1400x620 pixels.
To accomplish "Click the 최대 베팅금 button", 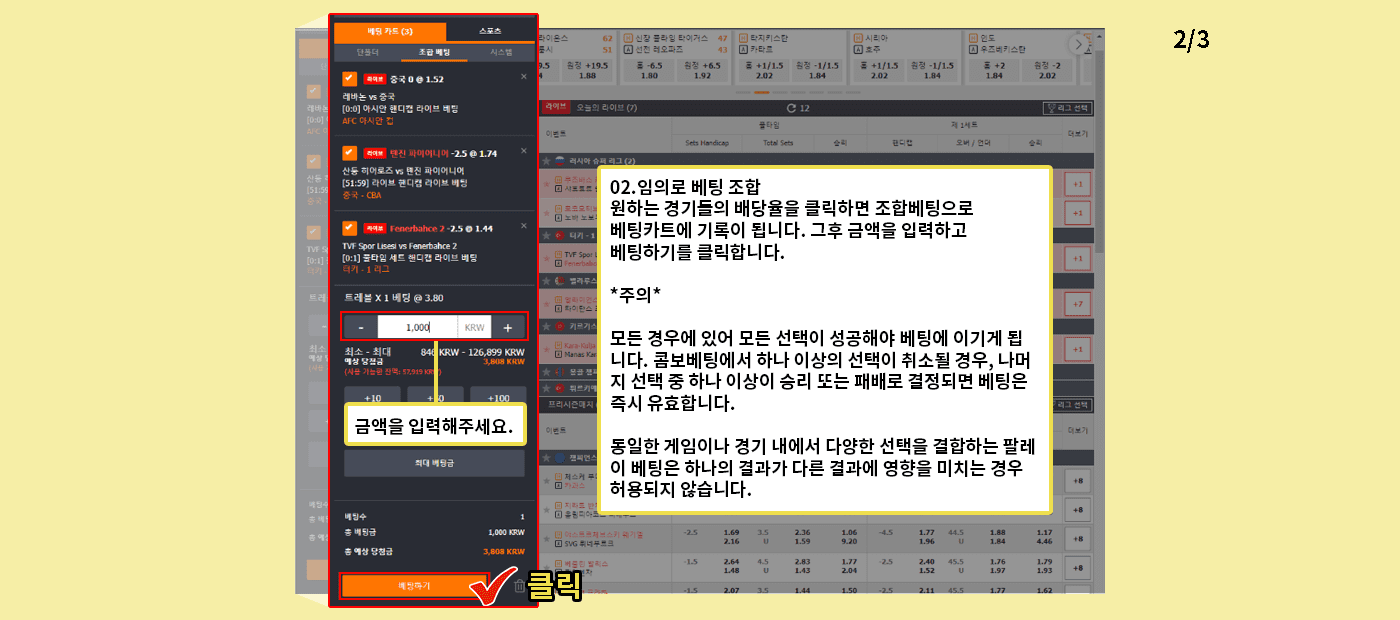I will (434, 463).
